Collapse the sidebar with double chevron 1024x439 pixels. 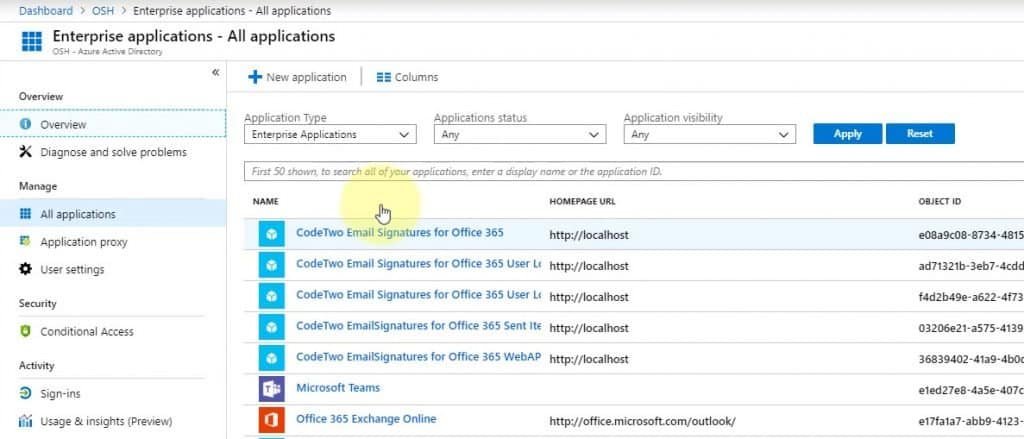click(x=216, y=73)
